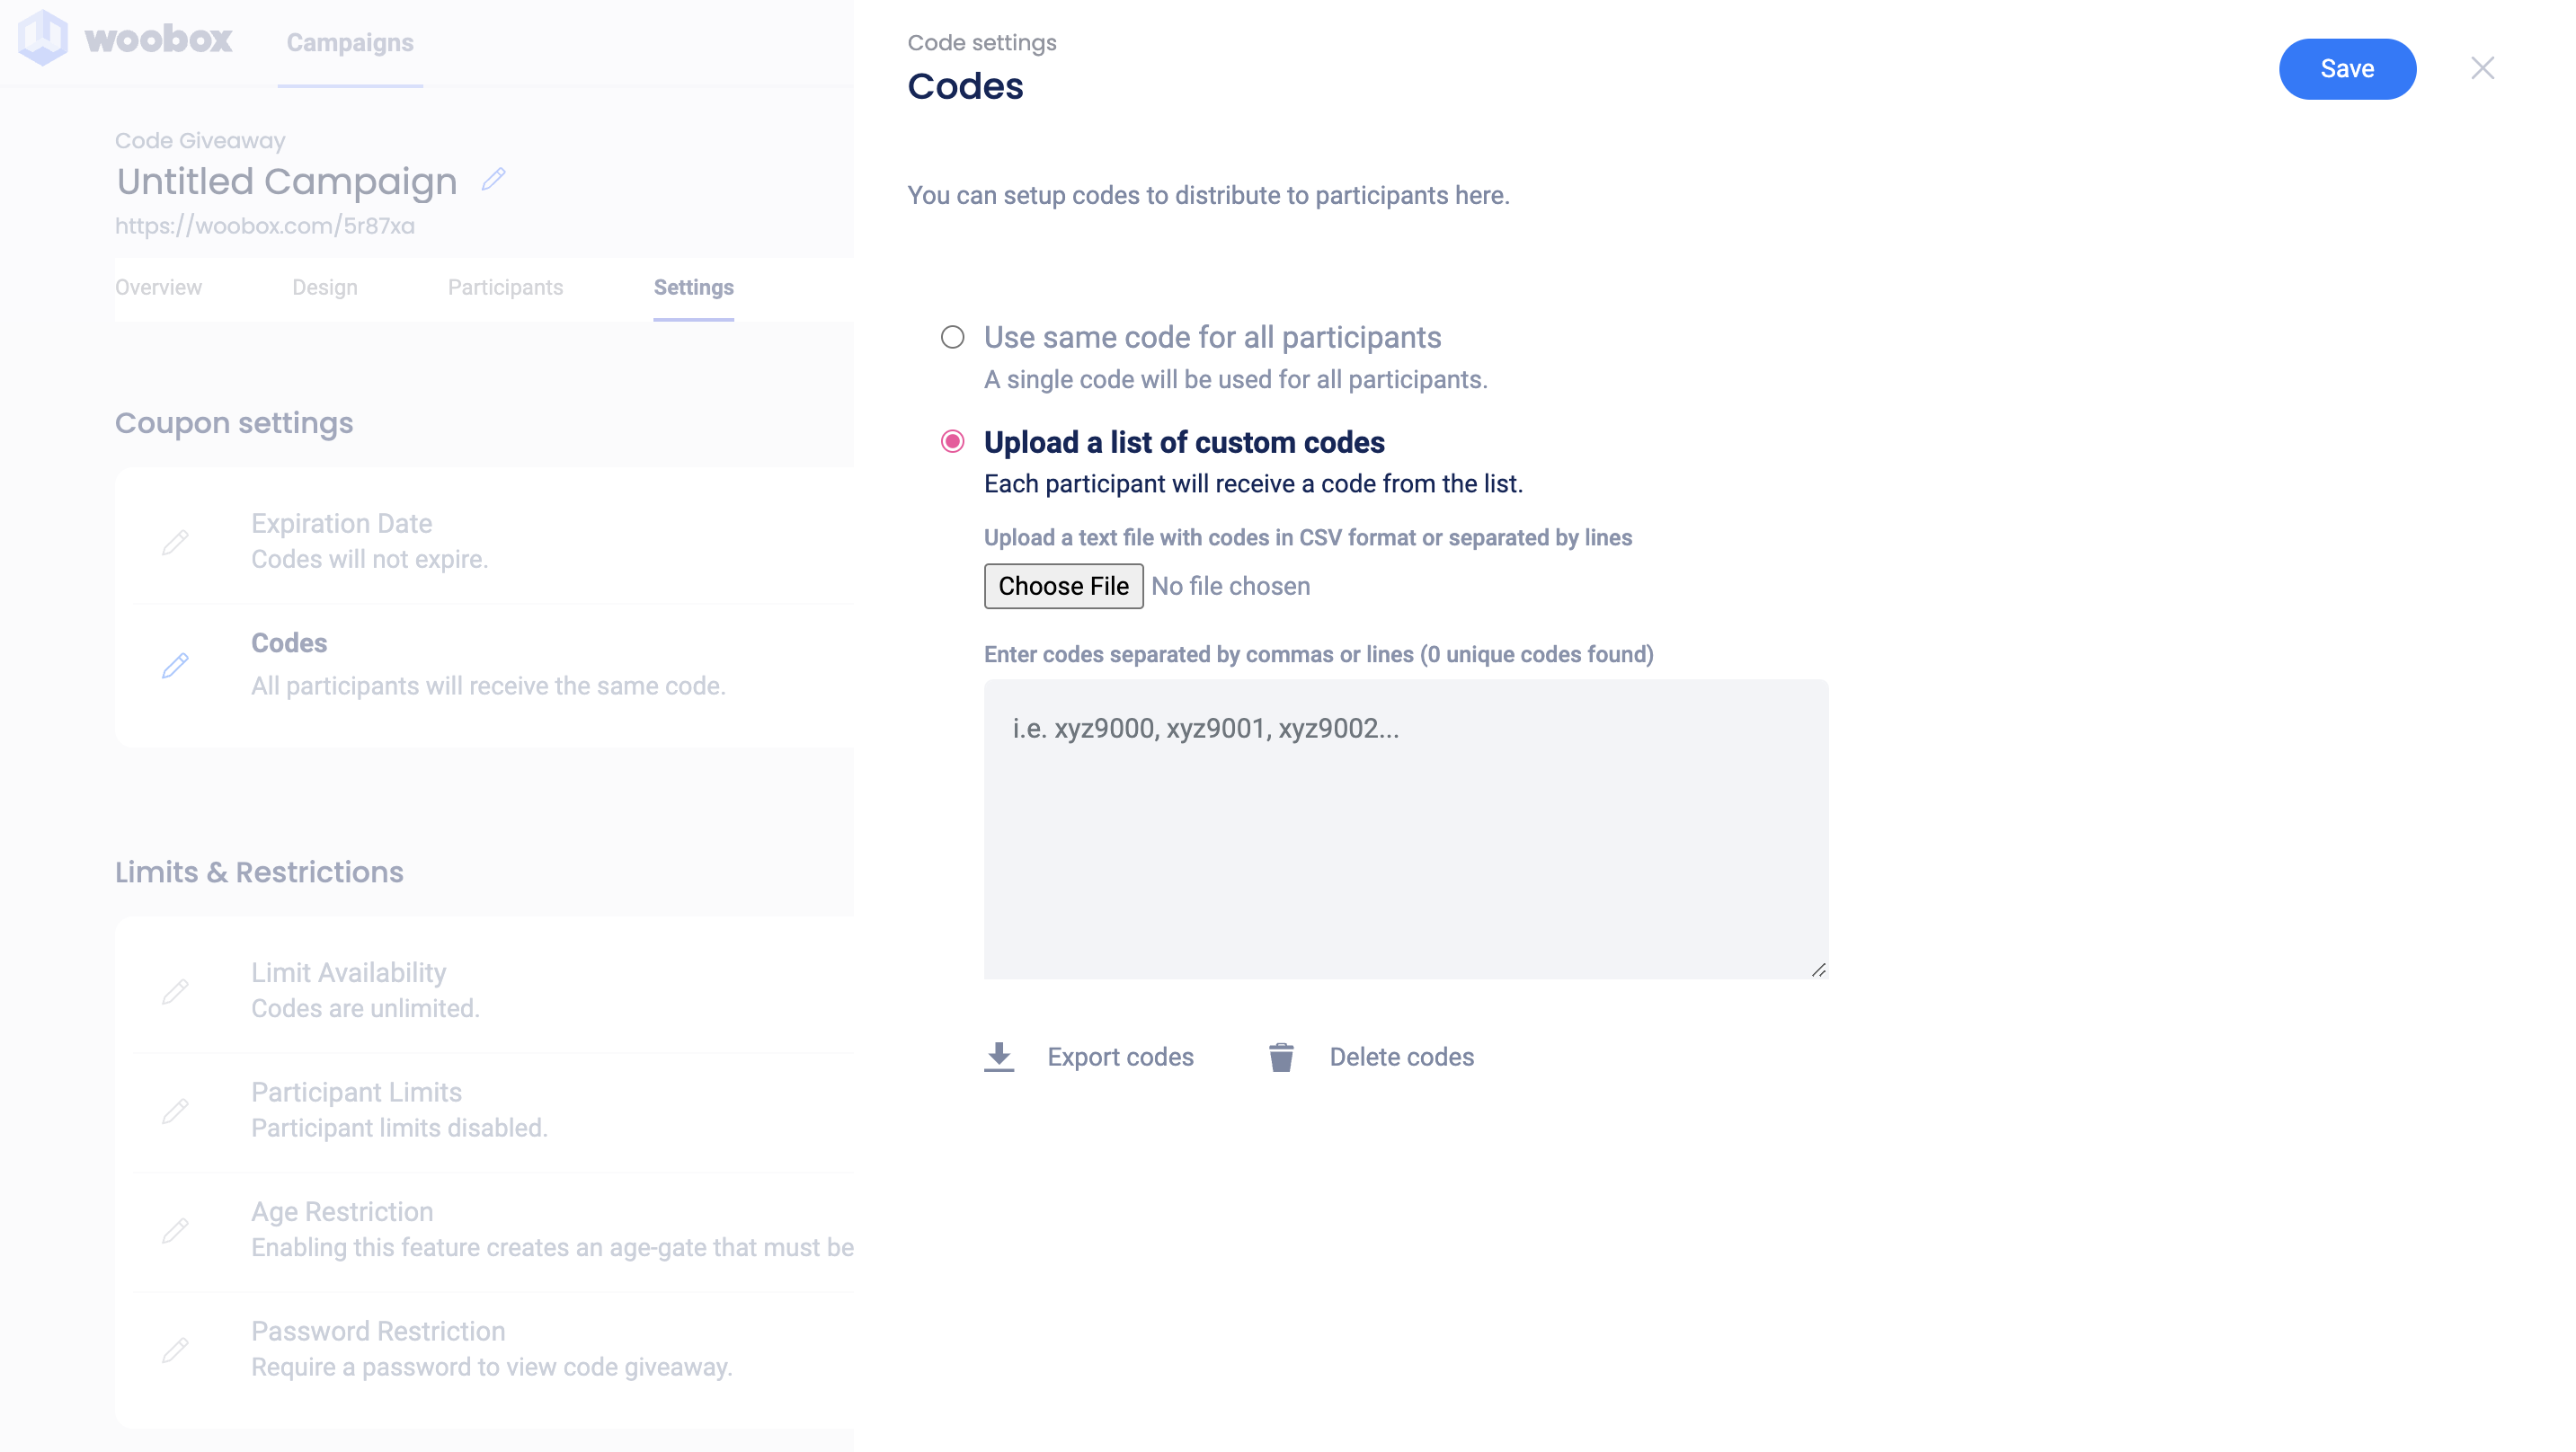
Task: Click the Codes edit pencil icon
Action: coord(175,665)
